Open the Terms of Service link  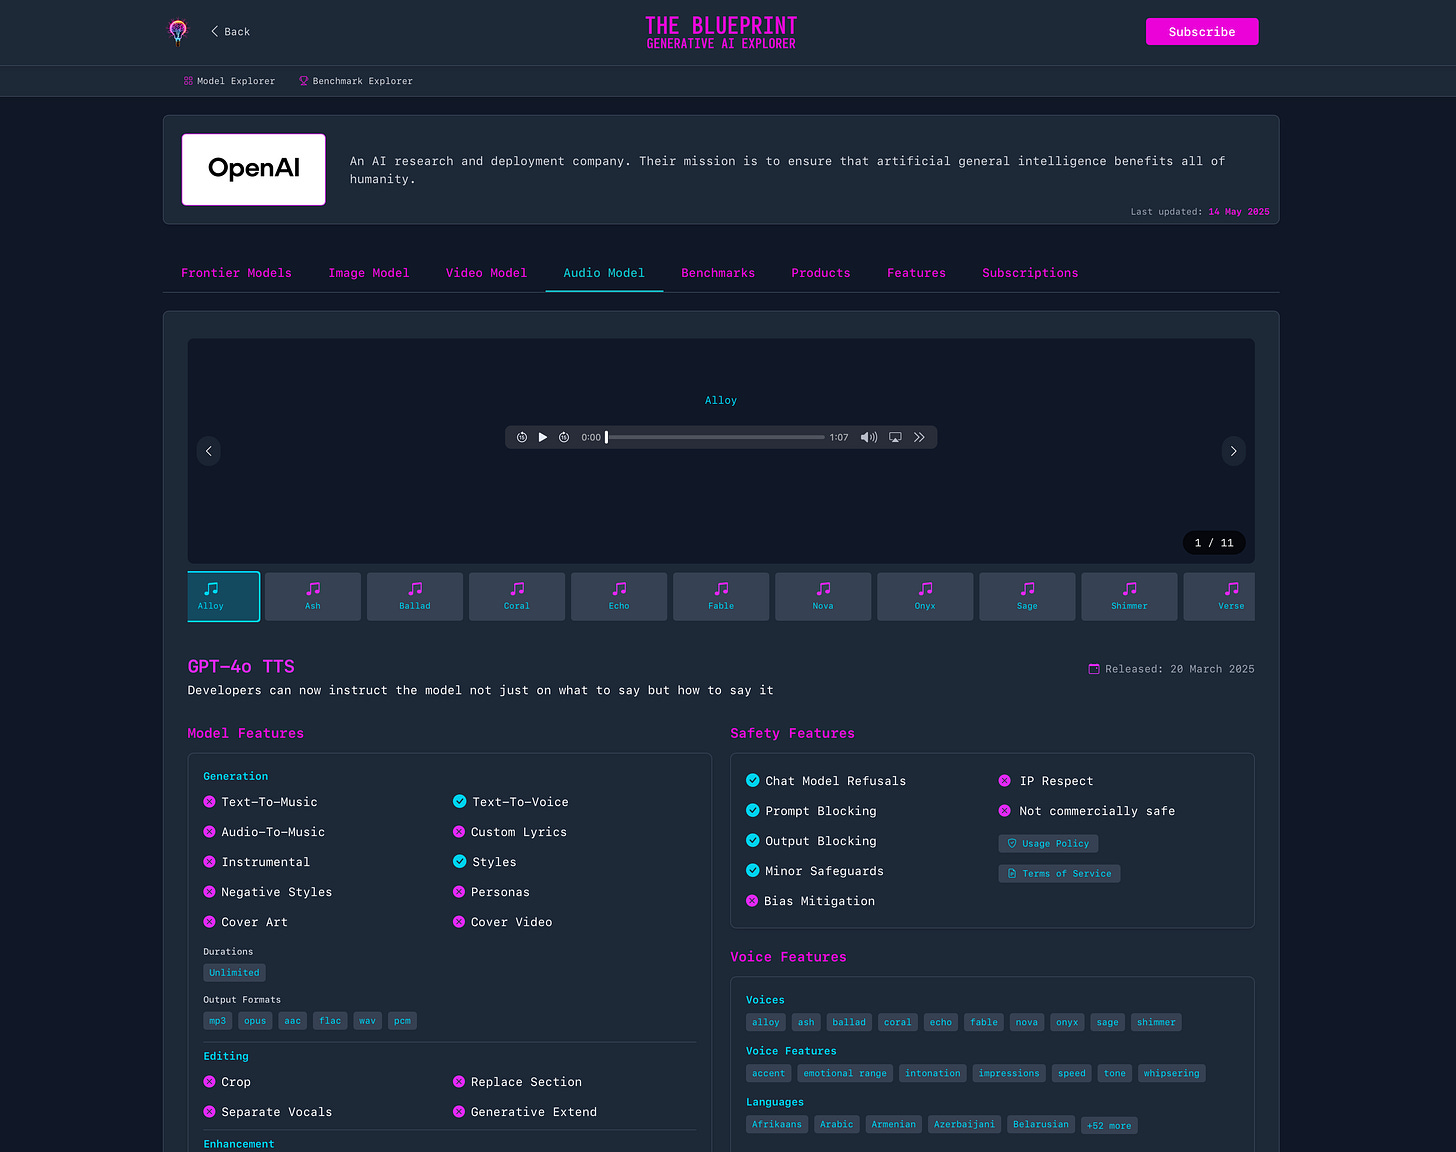(x=1059, y=874)
